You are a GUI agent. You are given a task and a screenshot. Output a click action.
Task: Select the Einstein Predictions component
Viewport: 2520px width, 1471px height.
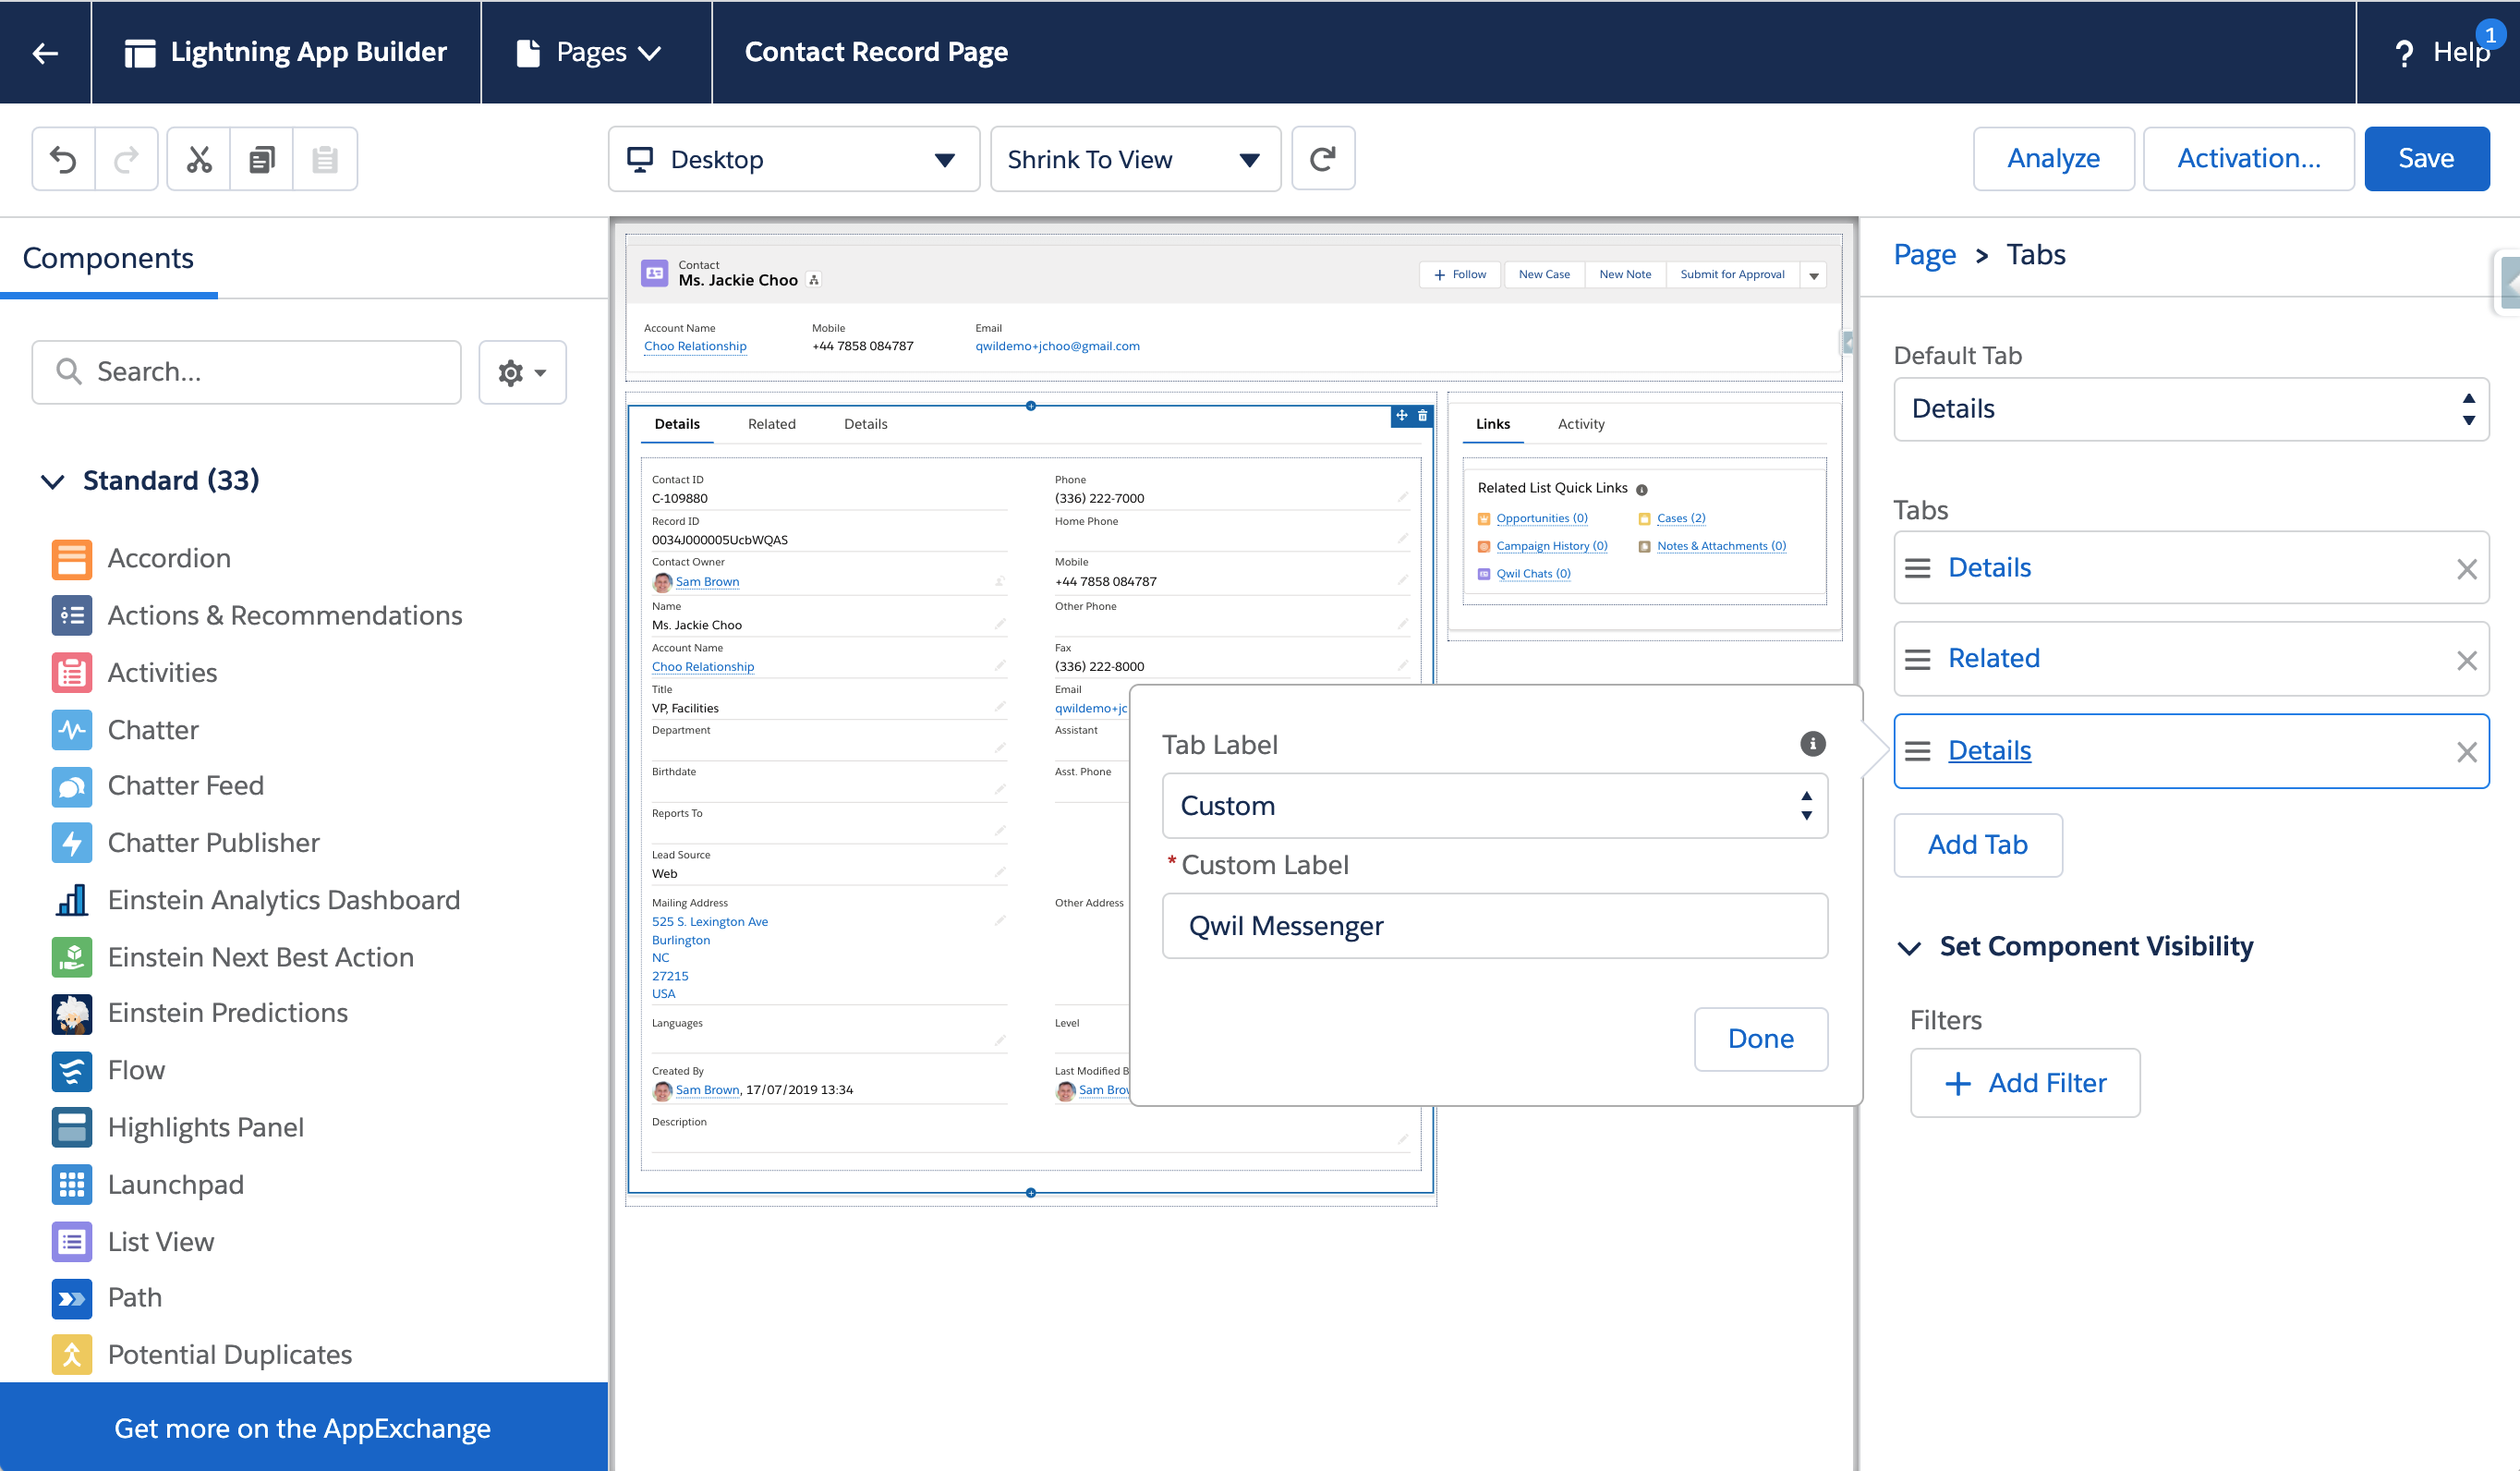coord(200,1013)
